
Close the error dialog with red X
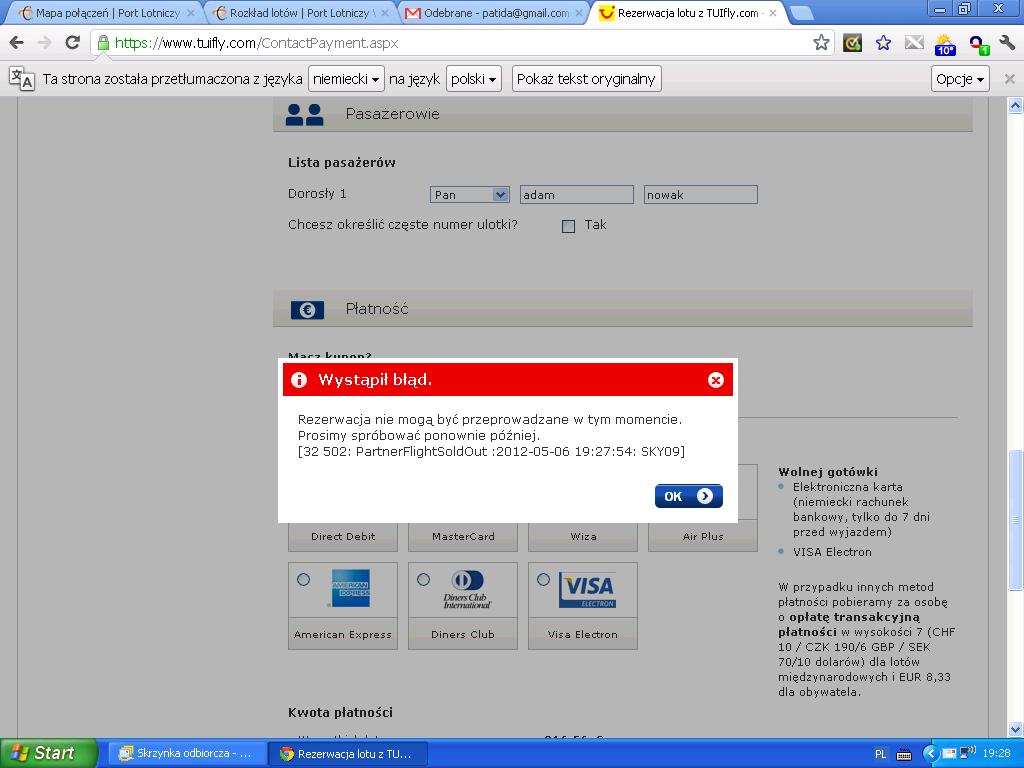click(716, 380)
